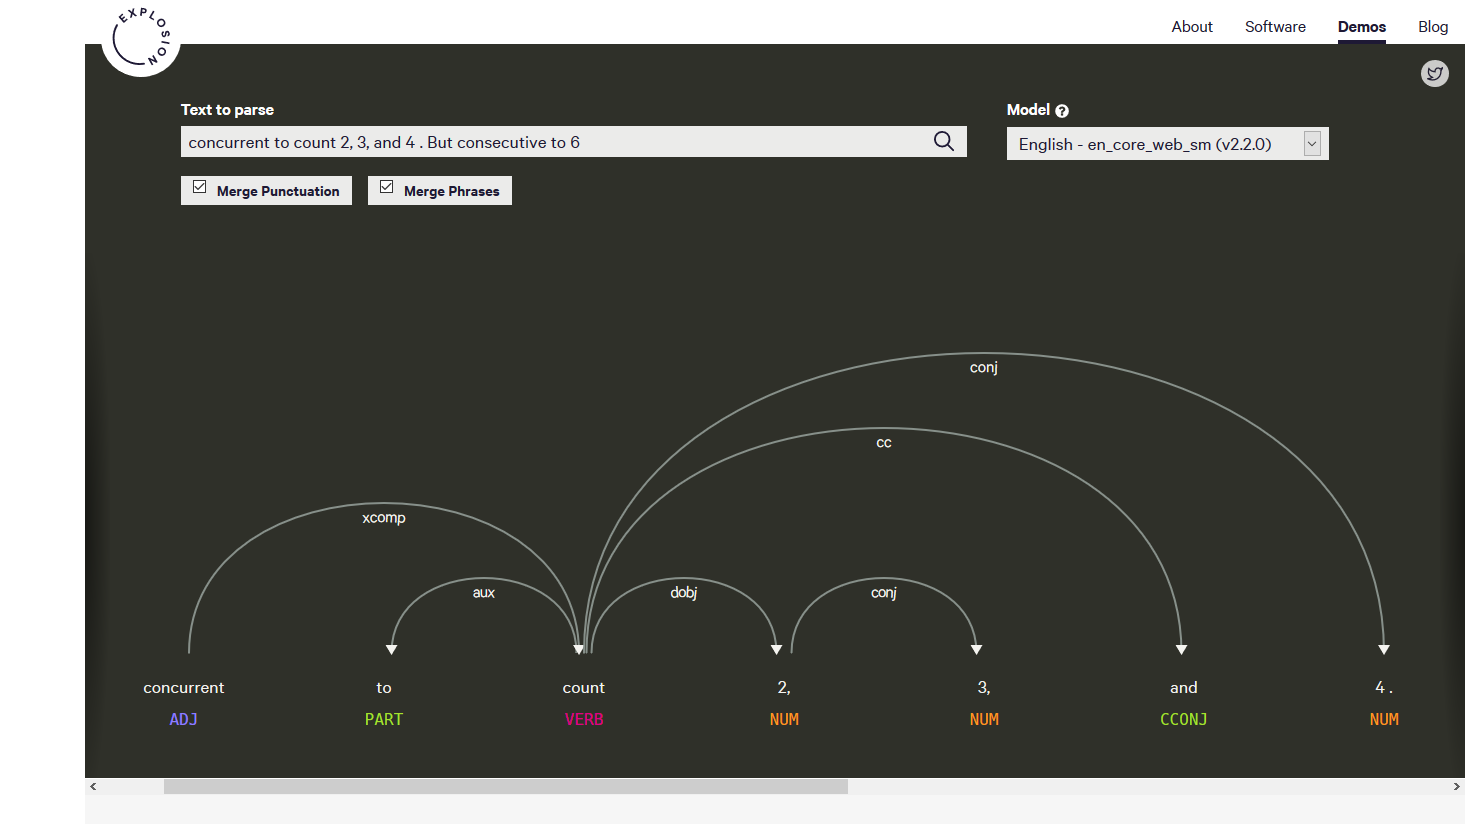Click the Explosion logo
The height and width of the screenshot is (824, 1476).
[141, 38]
